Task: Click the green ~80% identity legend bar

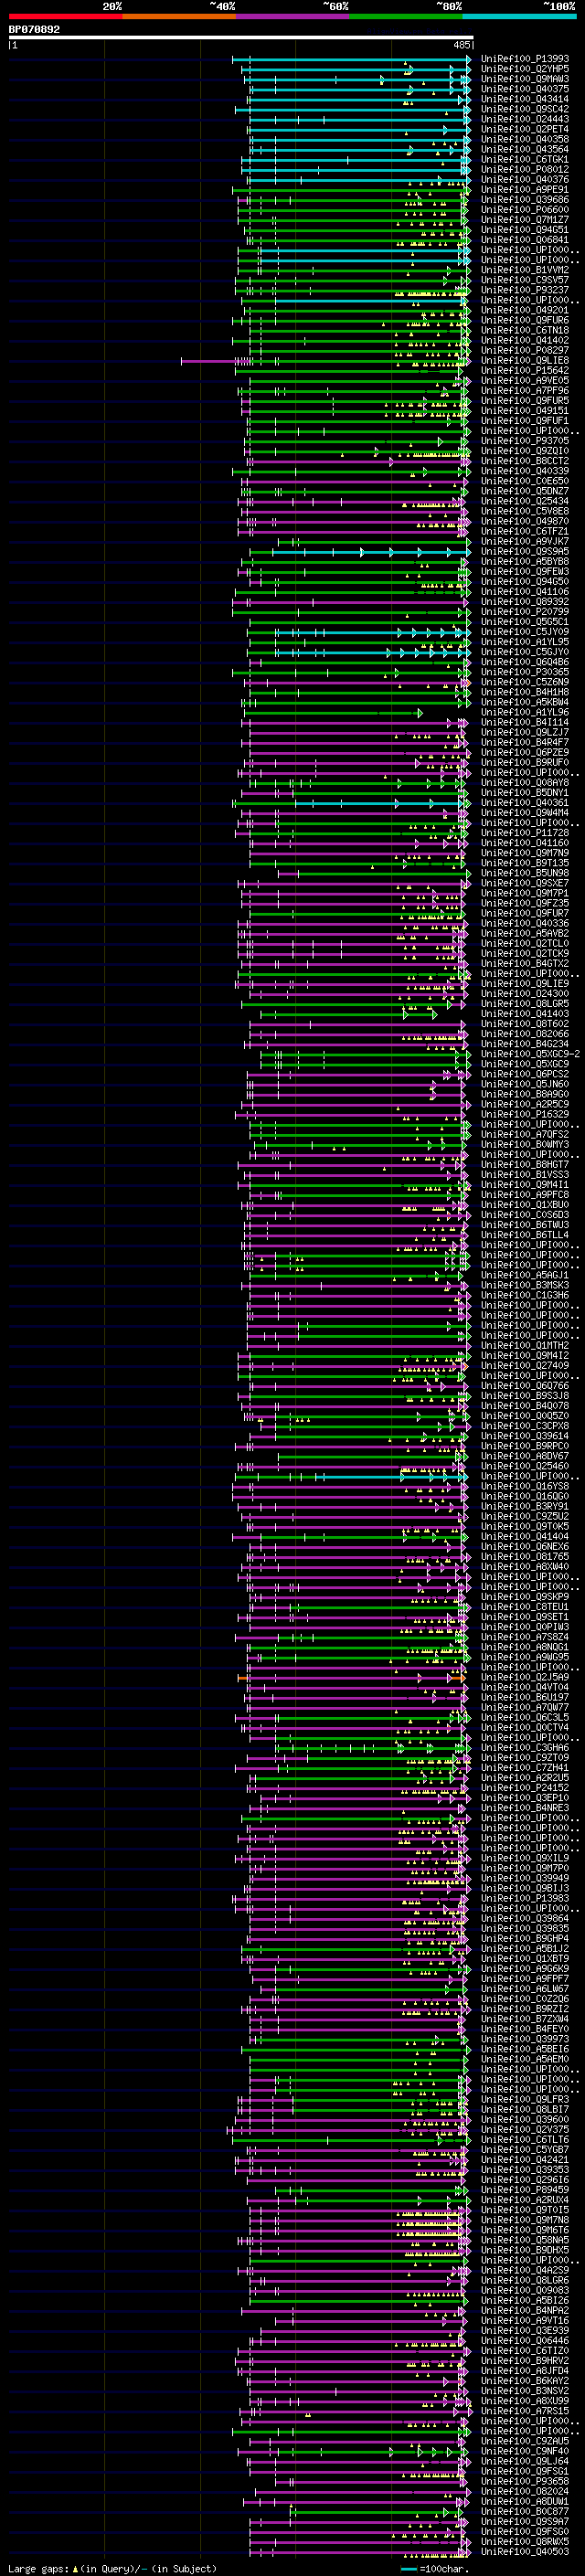Action: 406,16
